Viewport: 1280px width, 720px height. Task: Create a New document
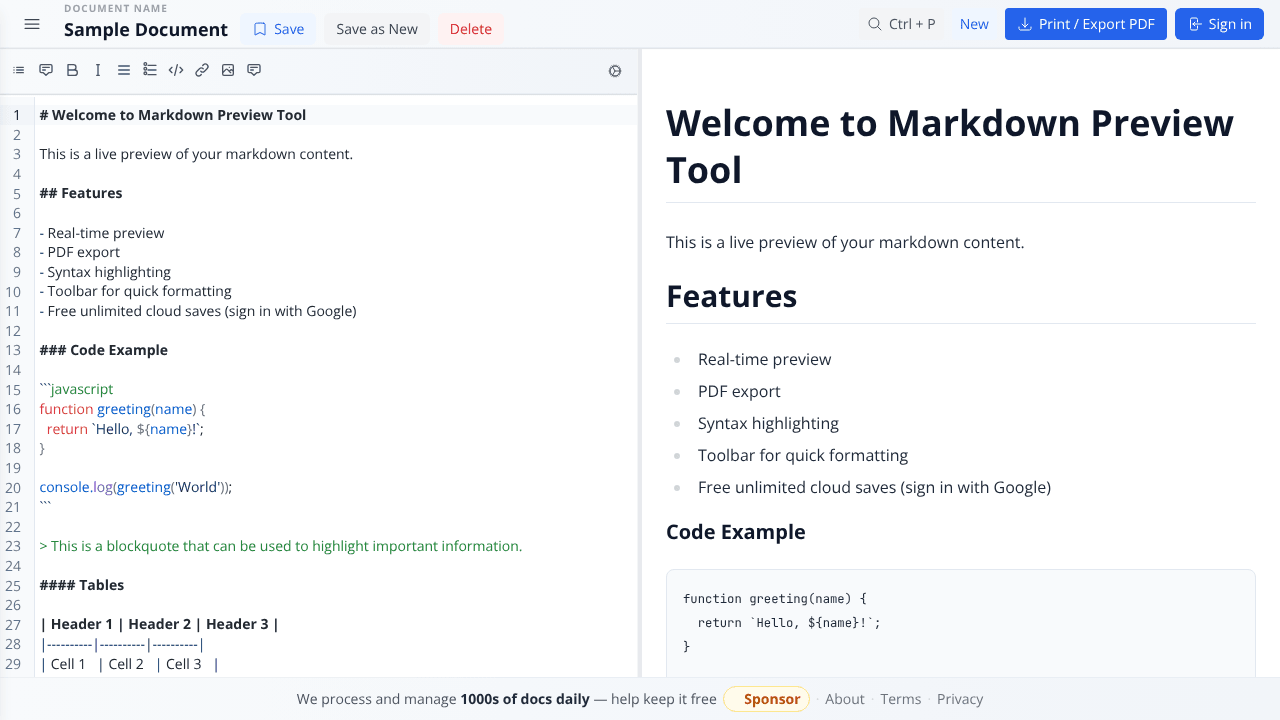coord(974,24)
